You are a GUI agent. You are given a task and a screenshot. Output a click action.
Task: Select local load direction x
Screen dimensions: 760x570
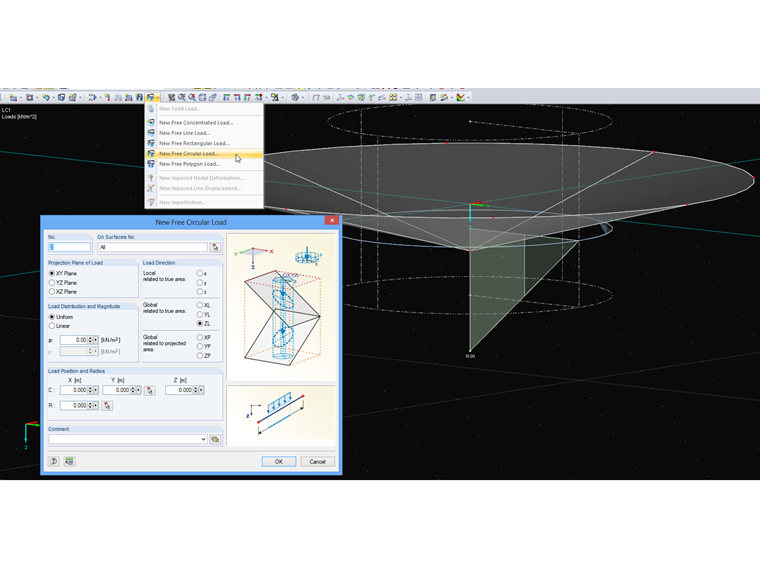coord(200,273)
